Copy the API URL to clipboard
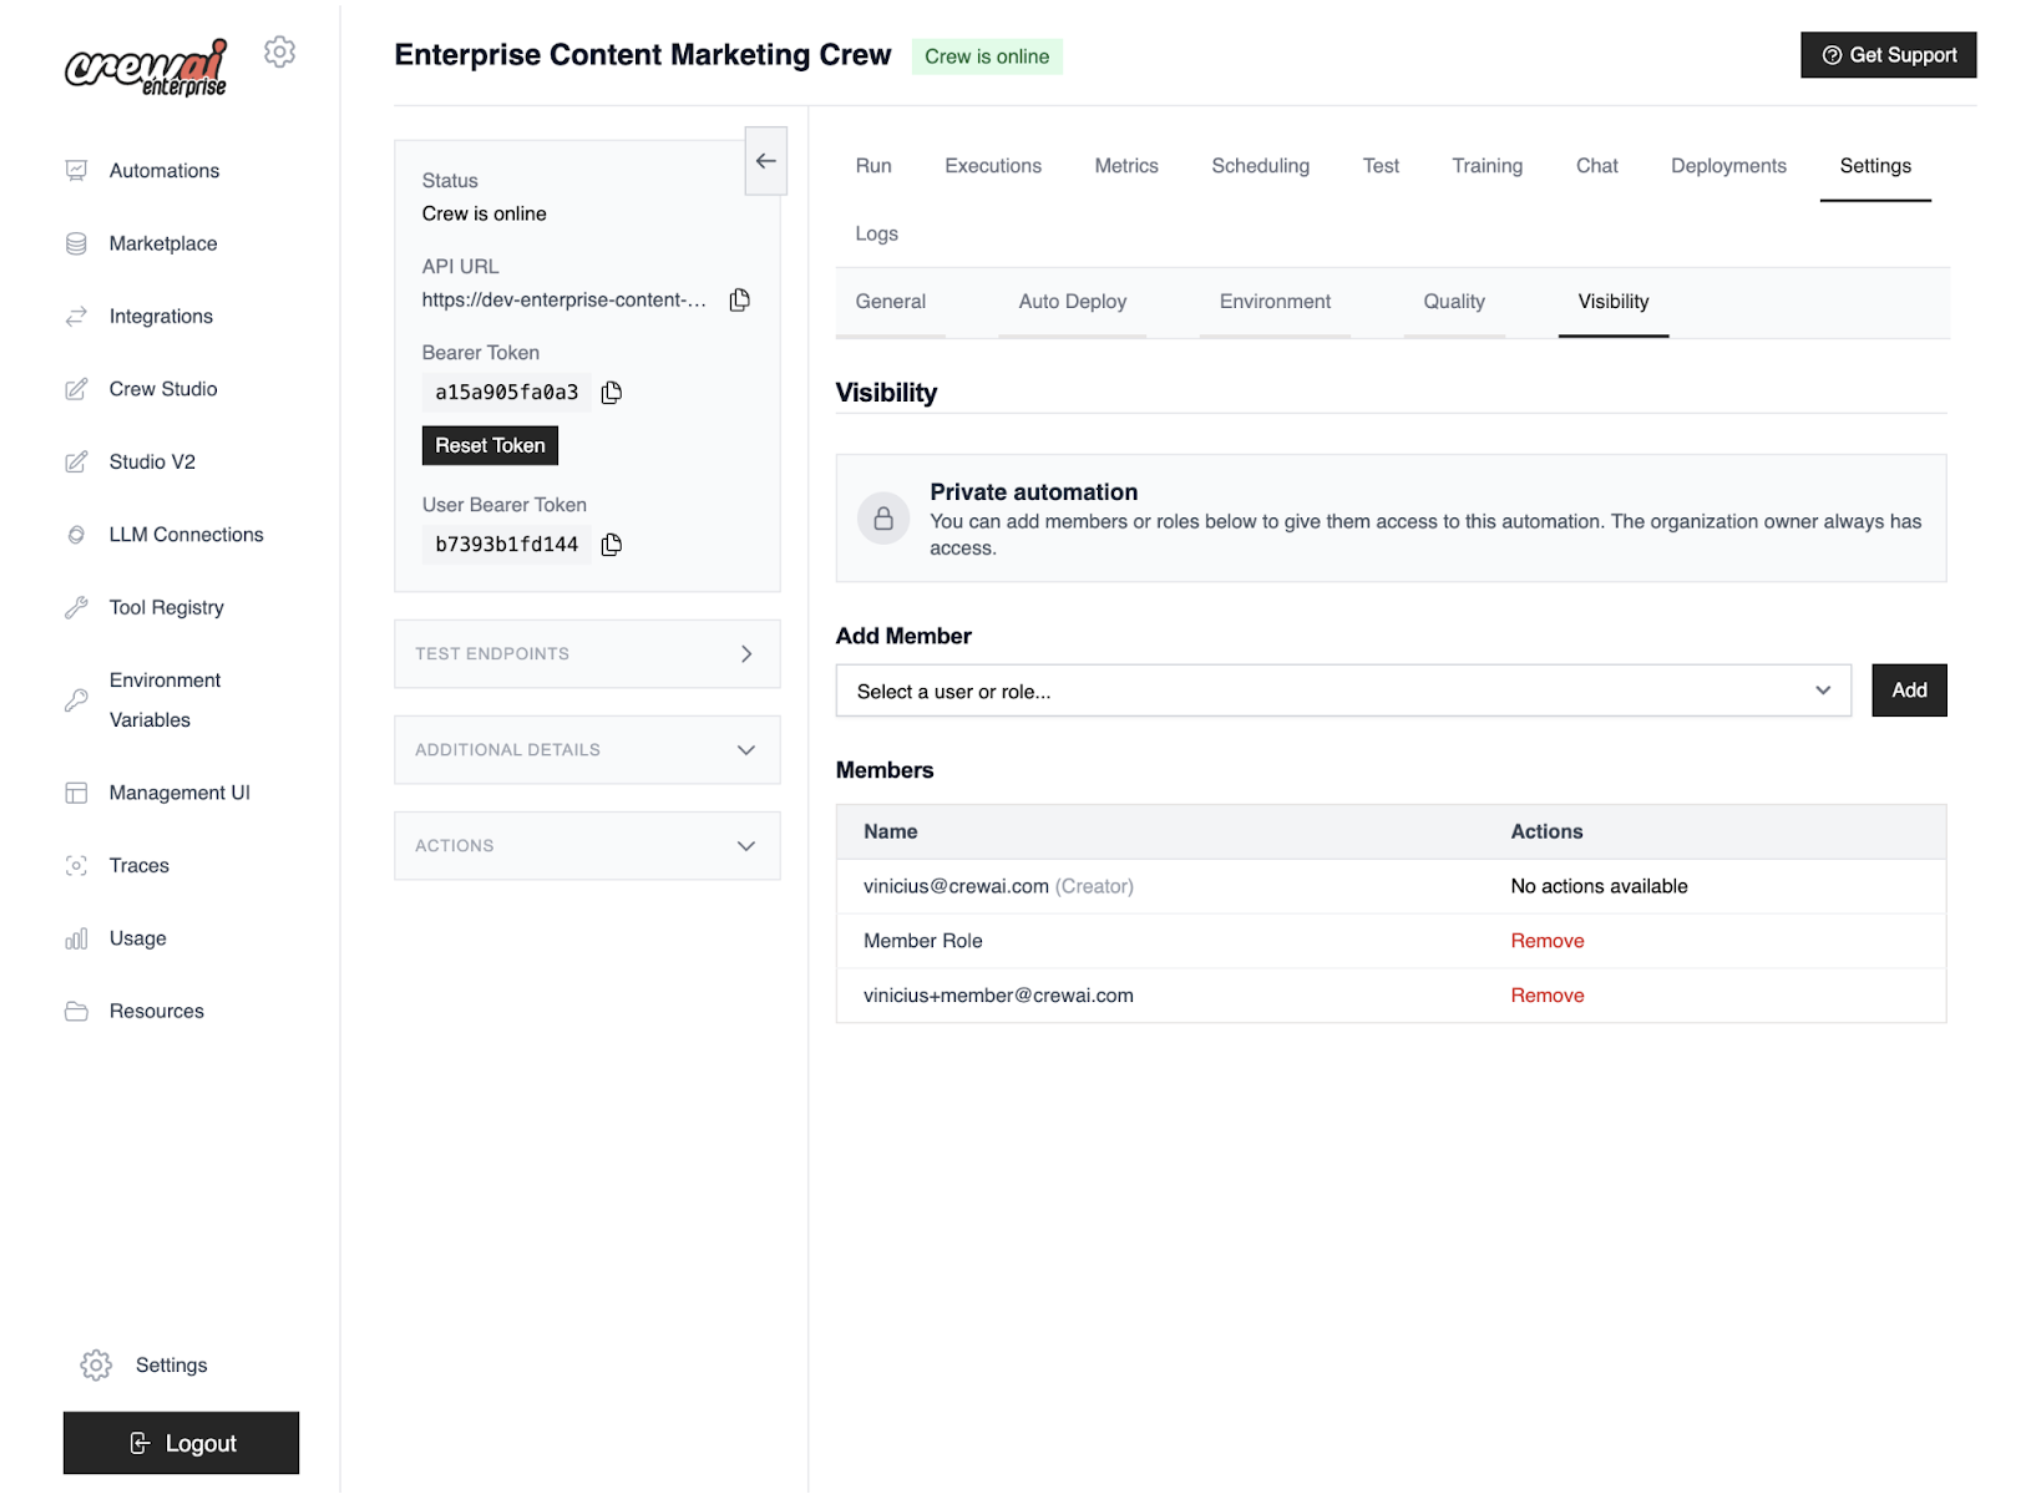The width and height of the screenshot is (2028, 1498). 738,299
